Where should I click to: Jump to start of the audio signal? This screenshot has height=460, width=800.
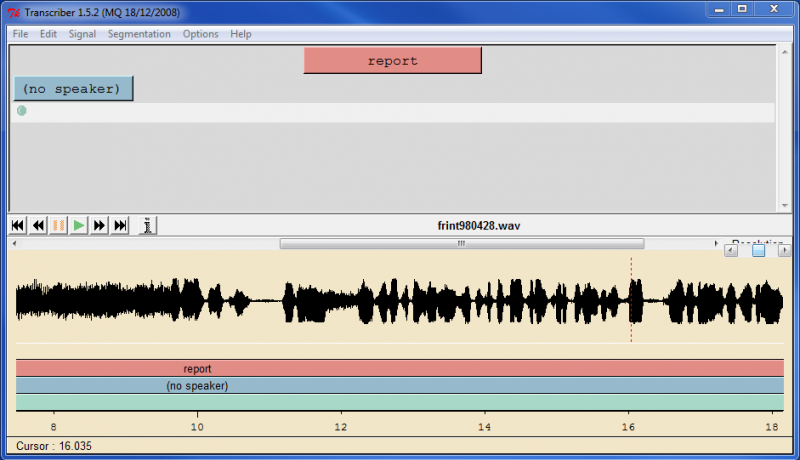click(17, 226)
